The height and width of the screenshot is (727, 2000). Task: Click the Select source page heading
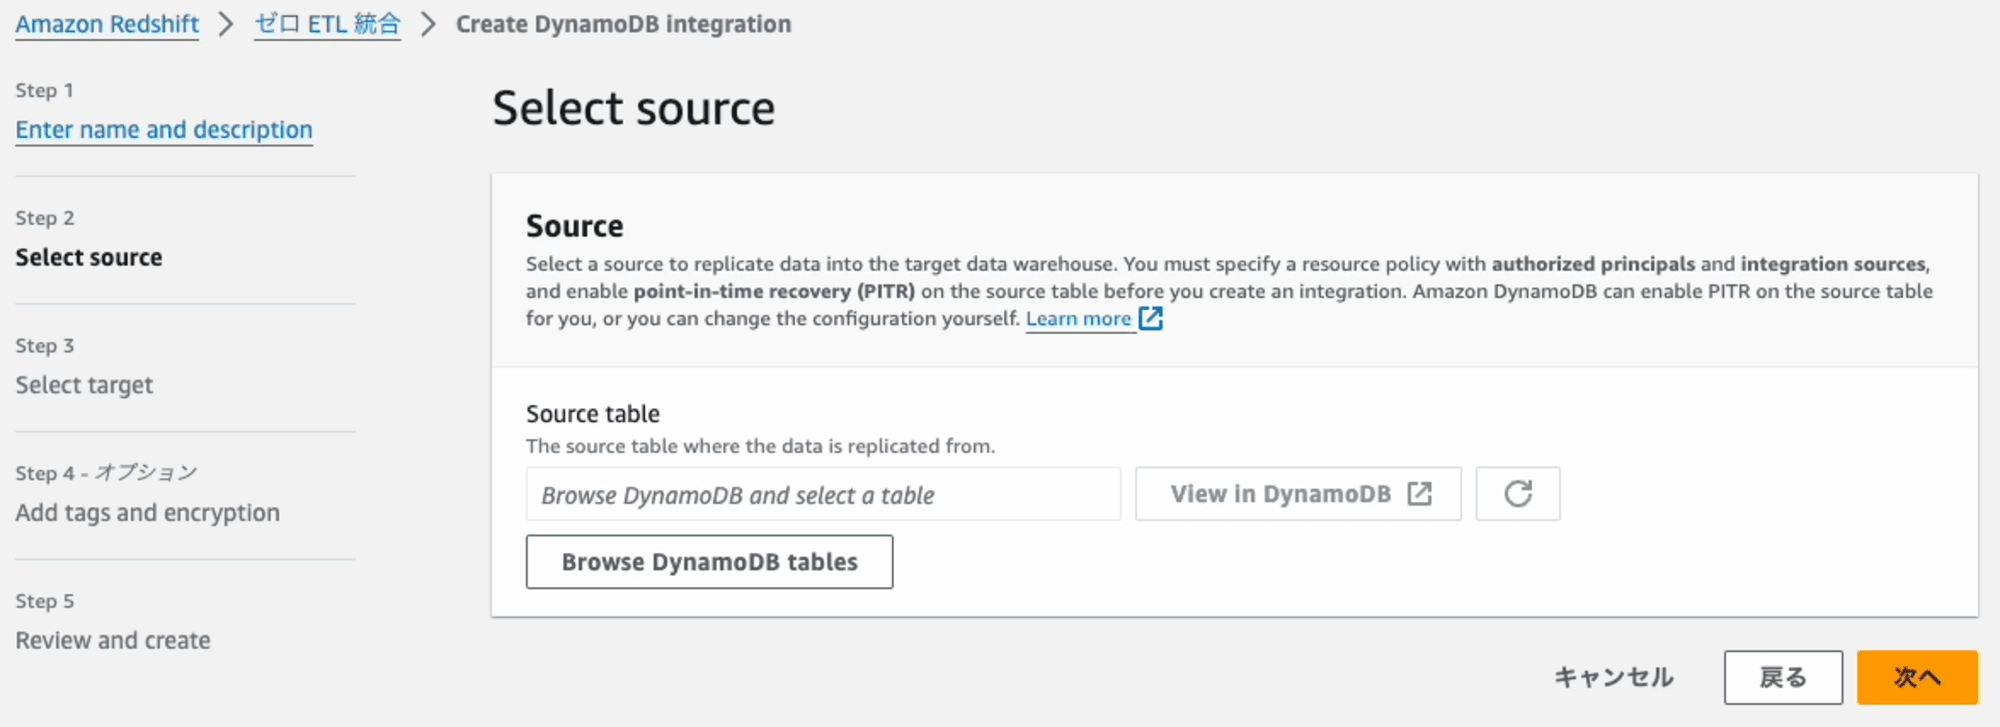pos(633,108)
